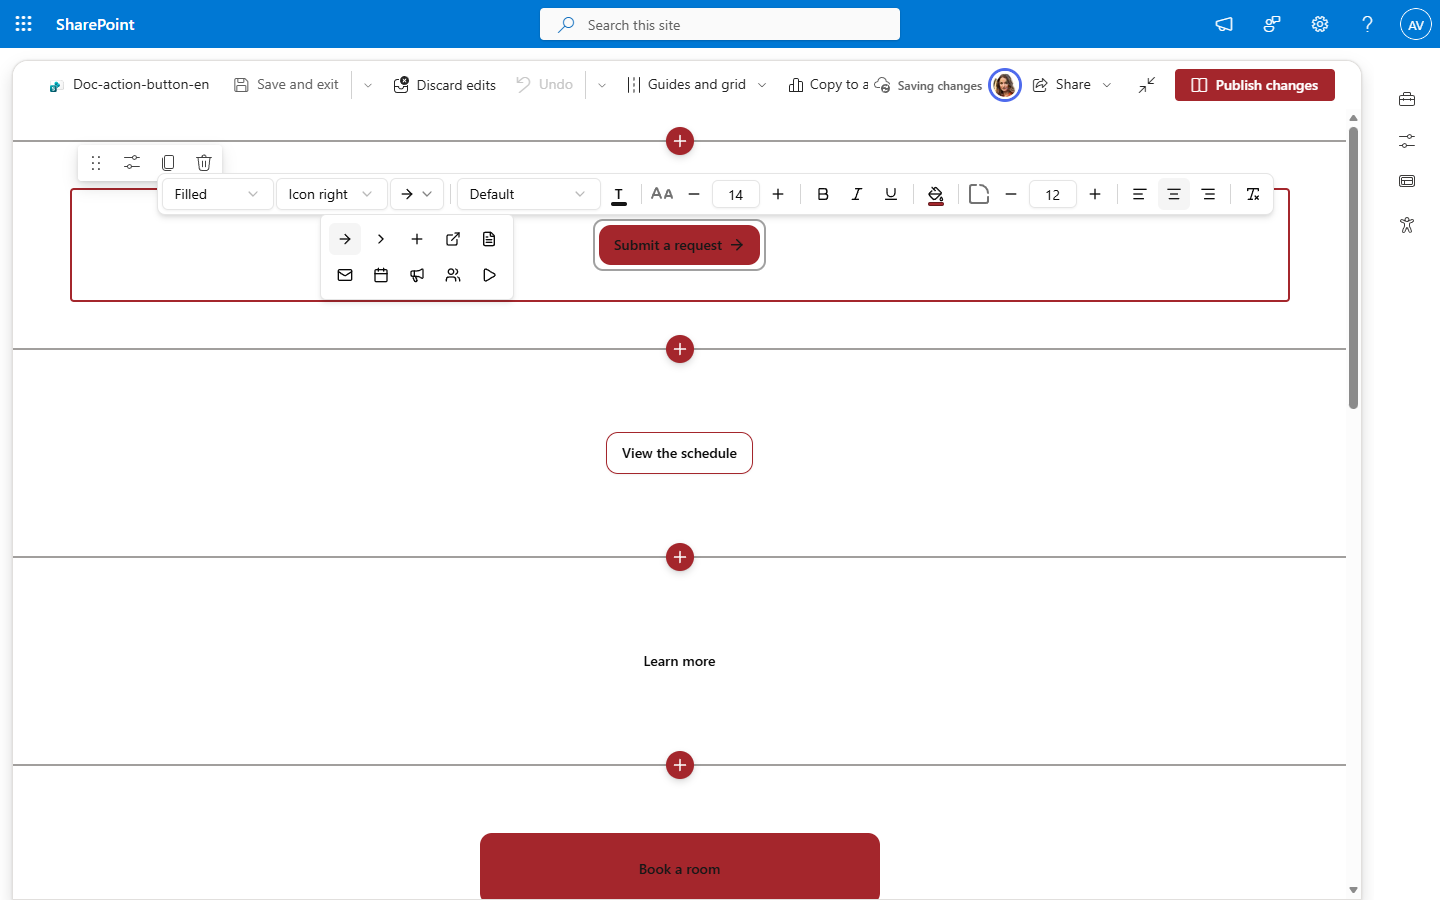Click Save and exit
Screen dimensions: 1440x900
click(x=286, y=85)
